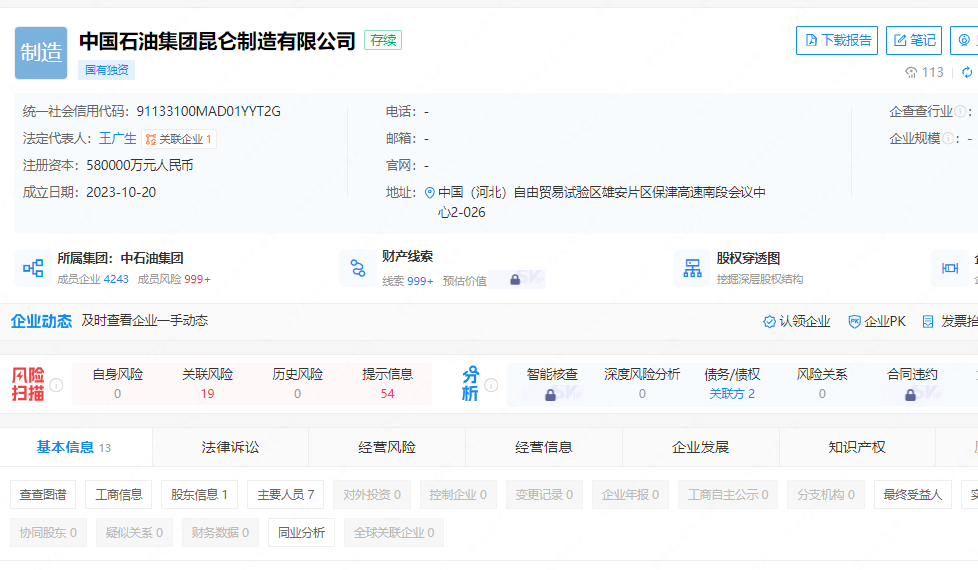Image resolution: width=978 pixels, height=570 pixels.
Task: Select 分支机构 0 sub-tab
Action: point(826,495)
